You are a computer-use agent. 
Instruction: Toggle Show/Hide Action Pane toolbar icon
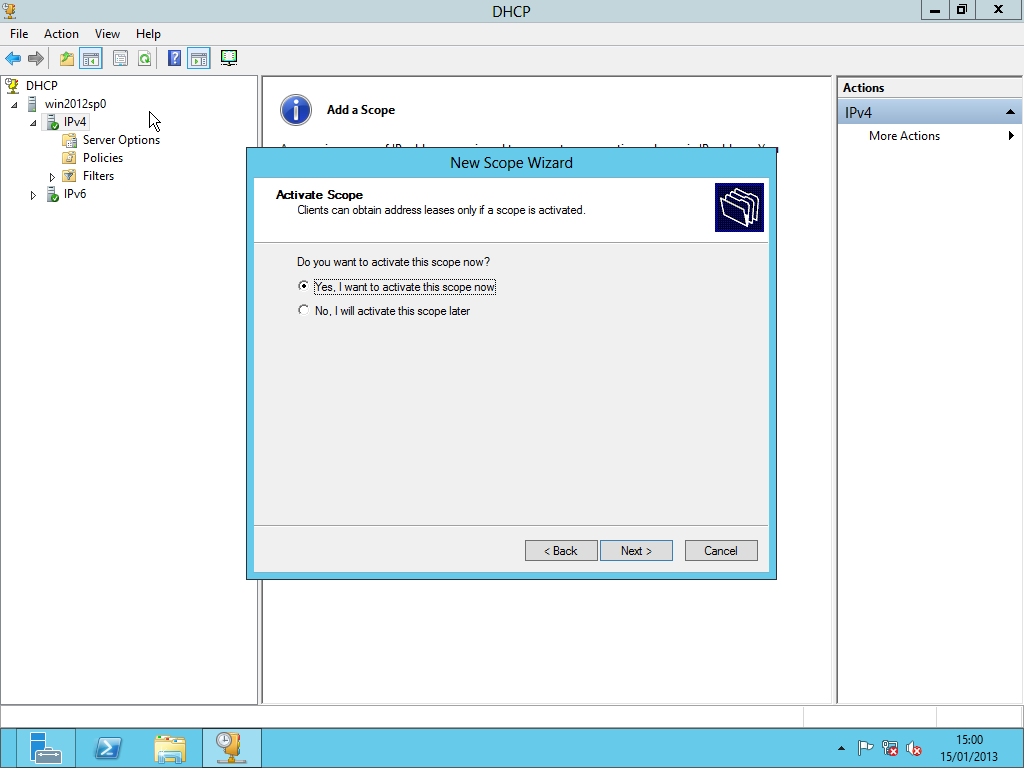point(198,59)
